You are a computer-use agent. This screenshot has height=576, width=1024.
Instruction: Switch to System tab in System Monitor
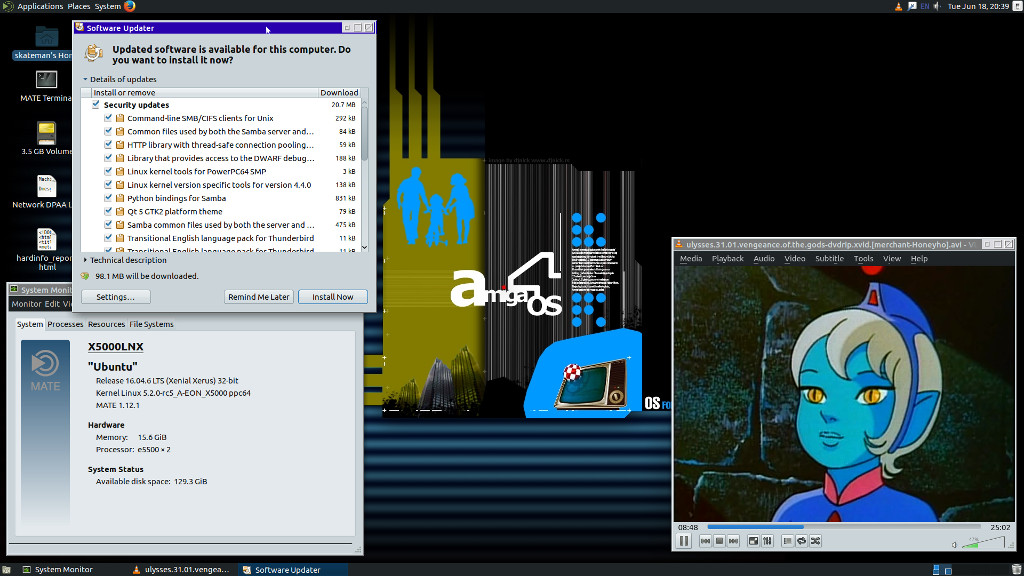click(x=30, y=324)
